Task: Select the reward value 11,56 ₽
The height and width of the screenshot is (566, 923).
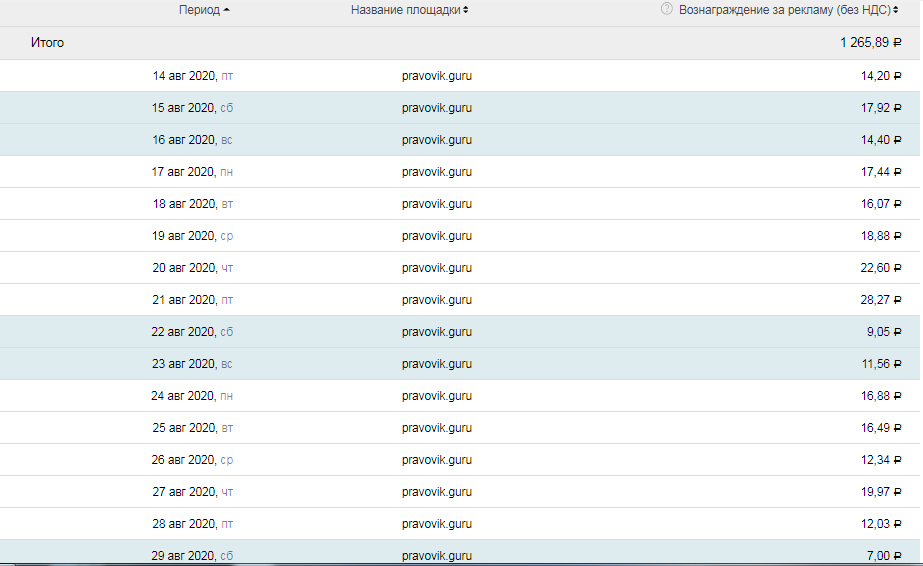Action: coord(881,364)
